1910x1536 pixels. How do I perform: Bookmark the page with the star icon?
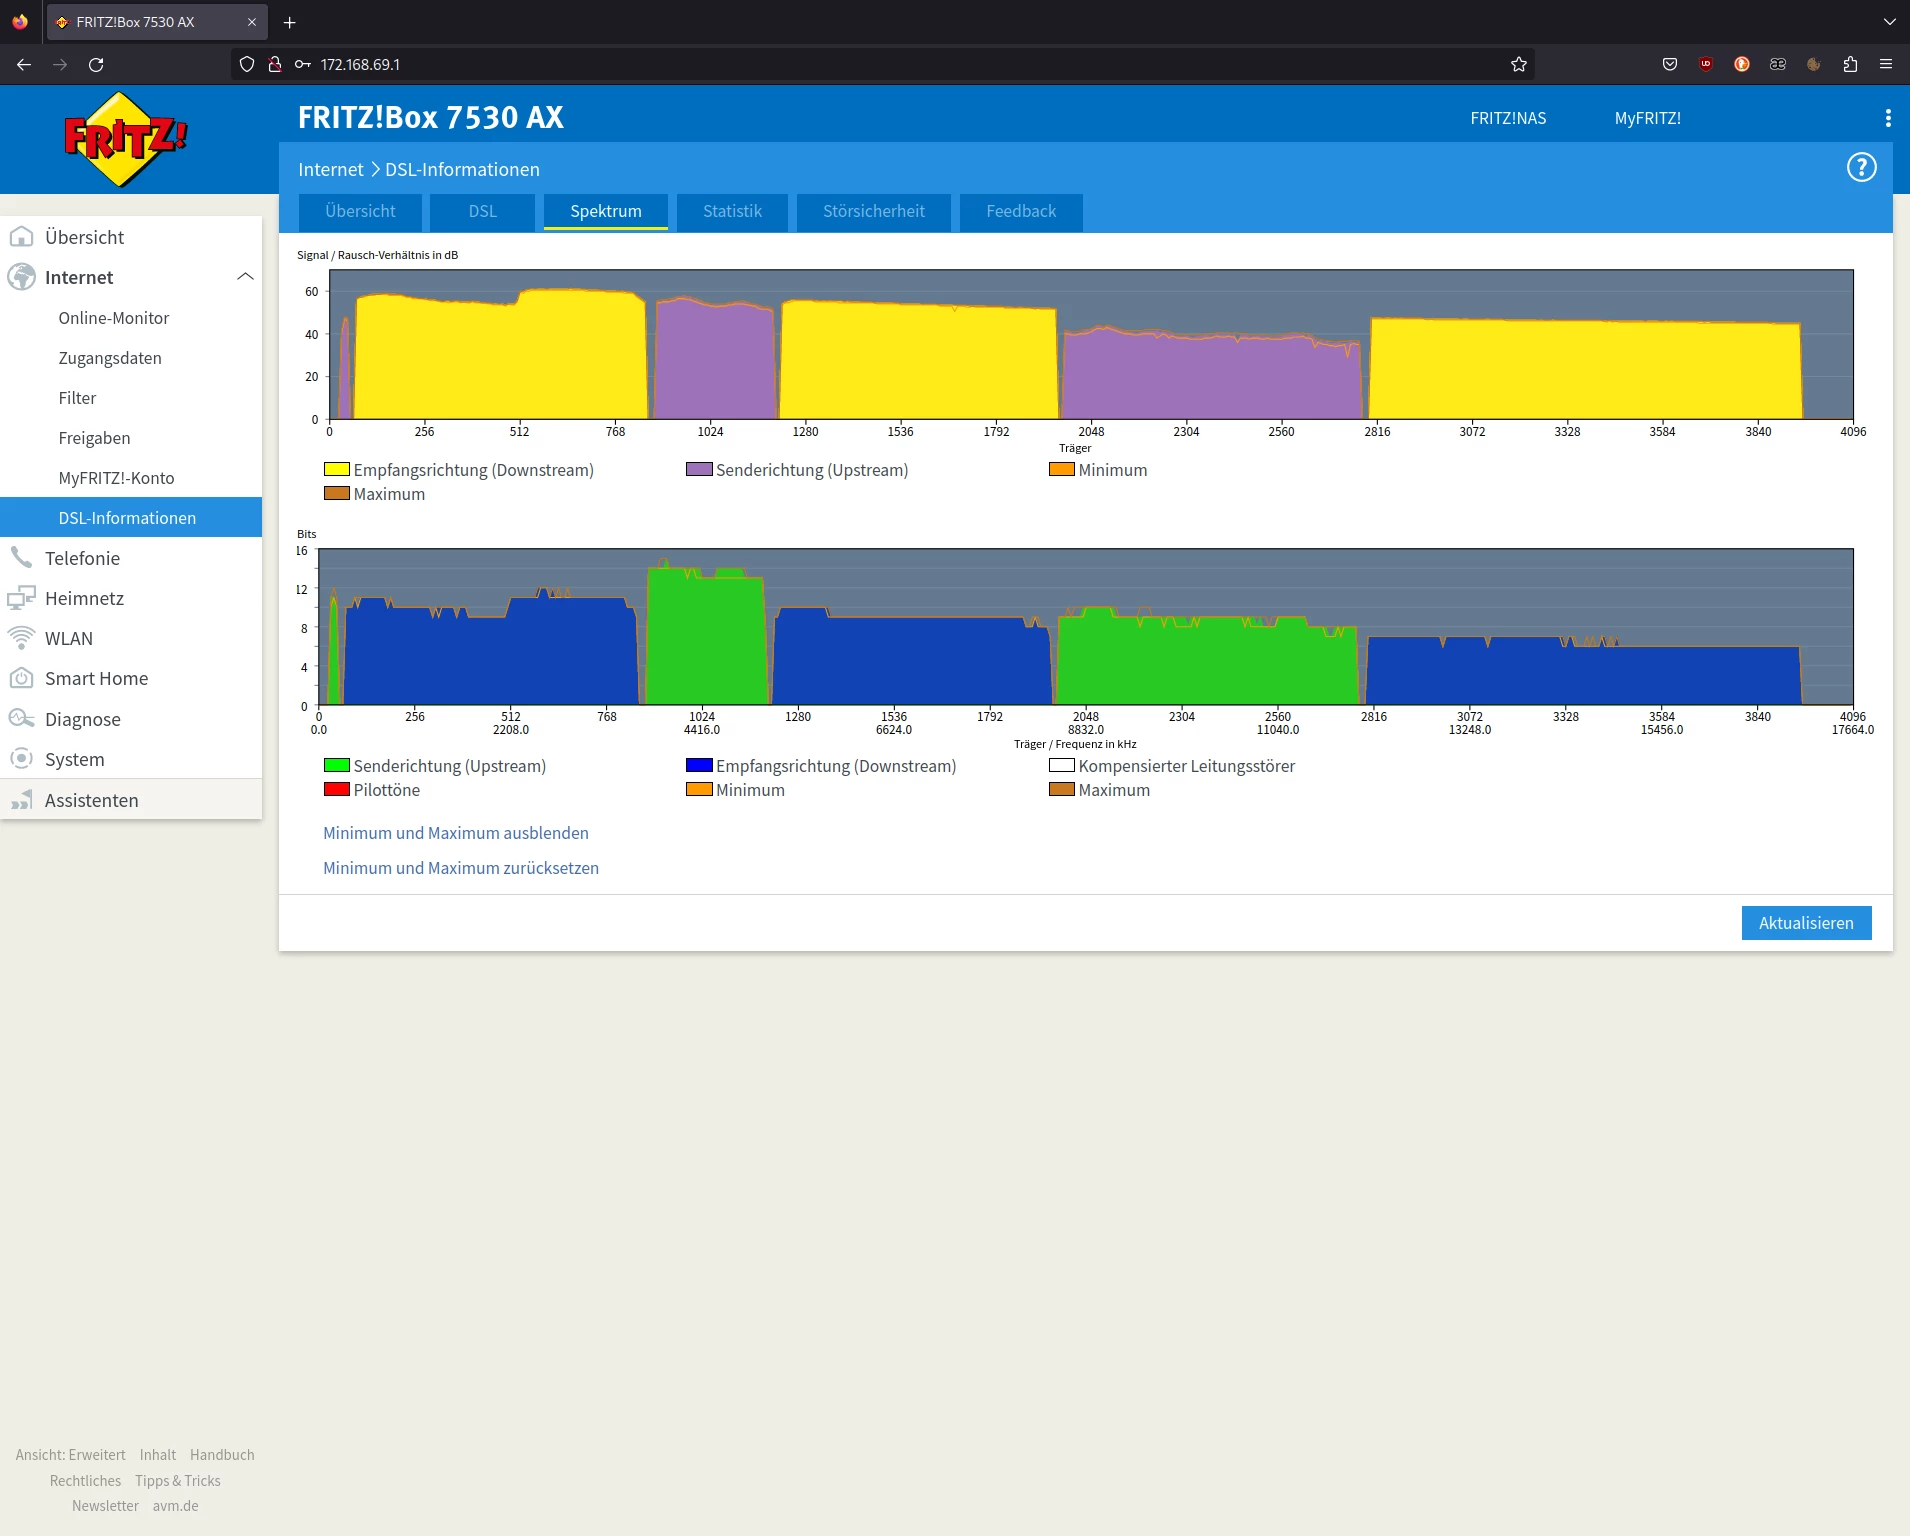tap(1519, 64)
